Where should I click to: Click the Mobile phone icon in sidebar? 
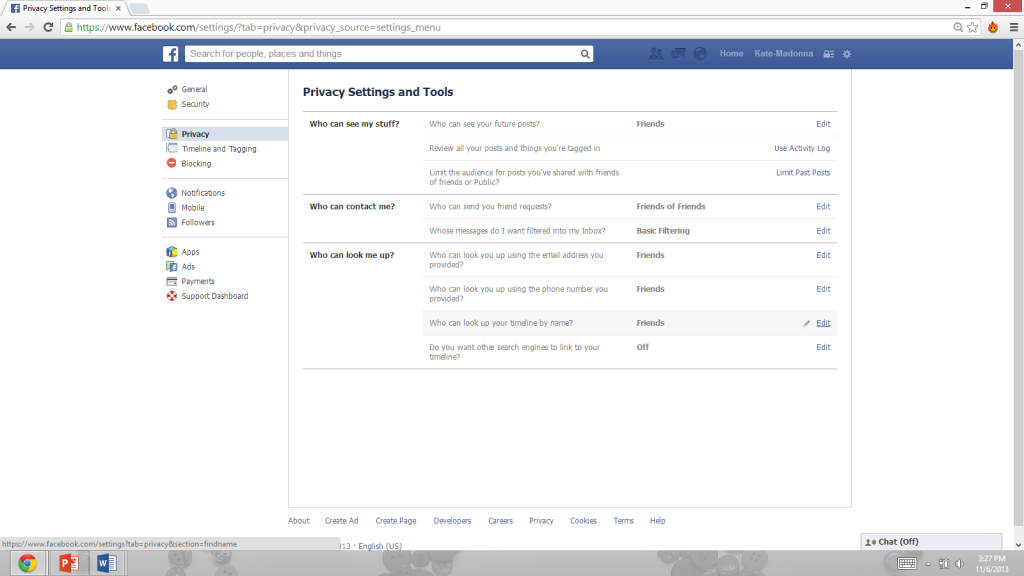(x=172, y=208)
